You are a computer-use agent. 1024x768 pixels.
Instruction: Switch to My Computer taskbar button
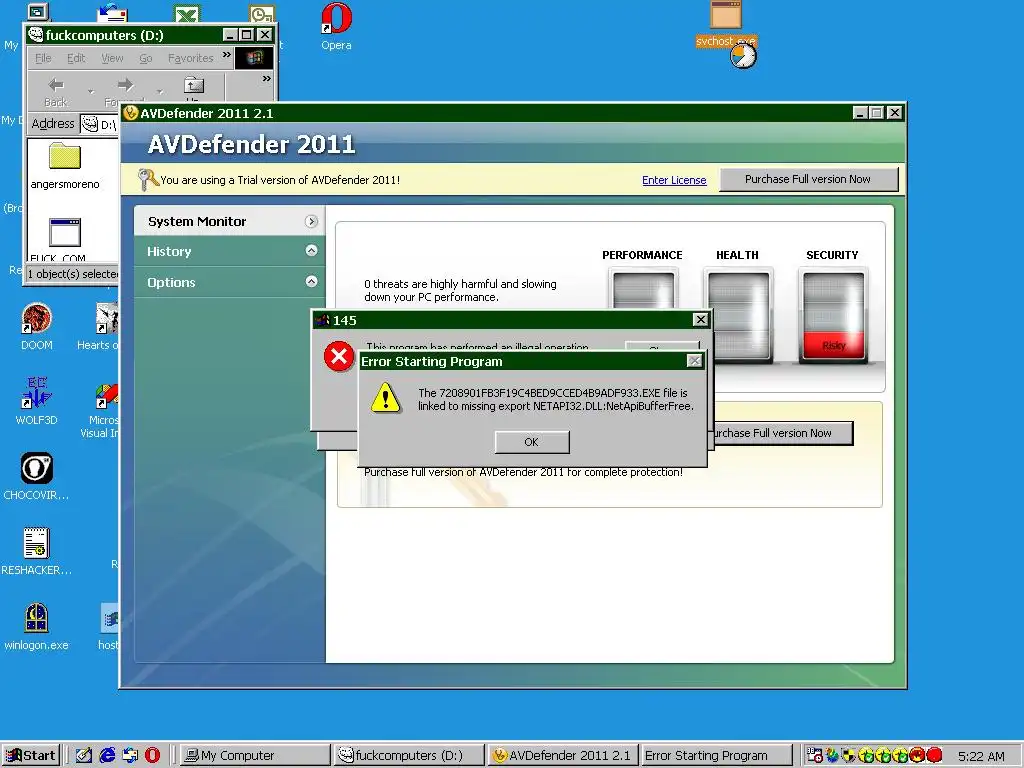(254, 756)
